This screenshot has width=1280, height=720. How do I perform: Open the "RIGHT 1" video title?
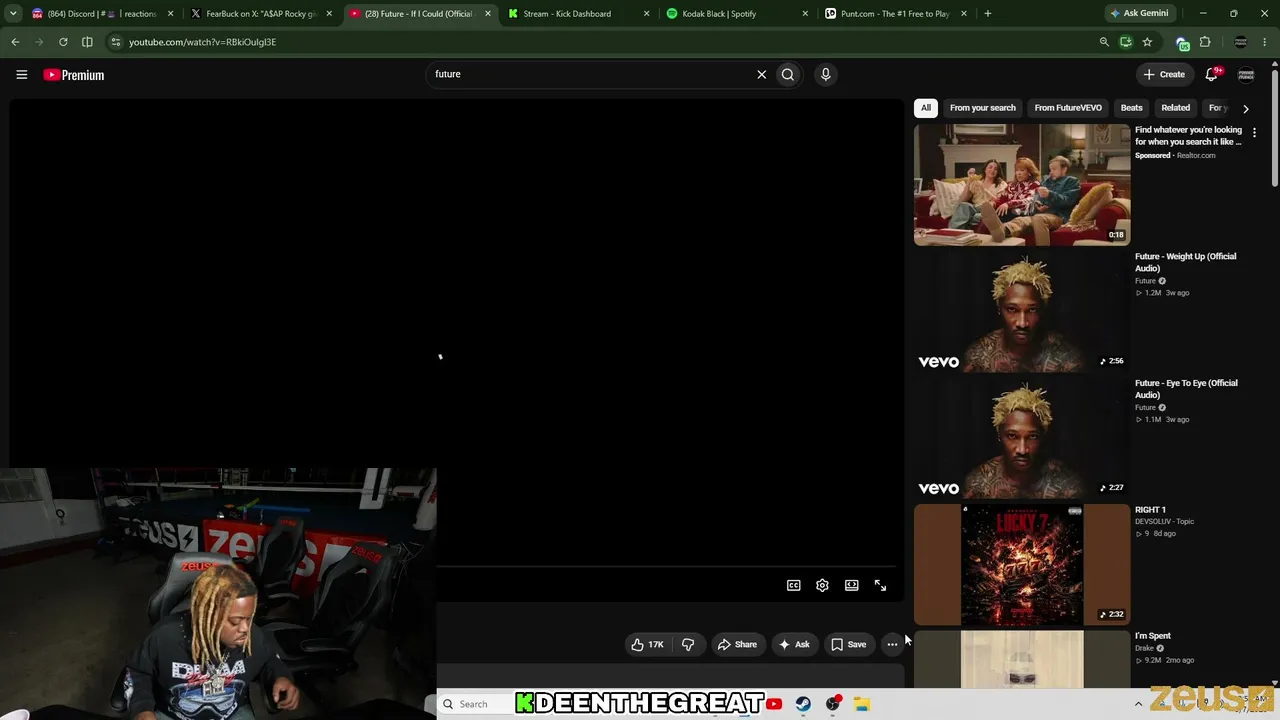click(1150, 510)
